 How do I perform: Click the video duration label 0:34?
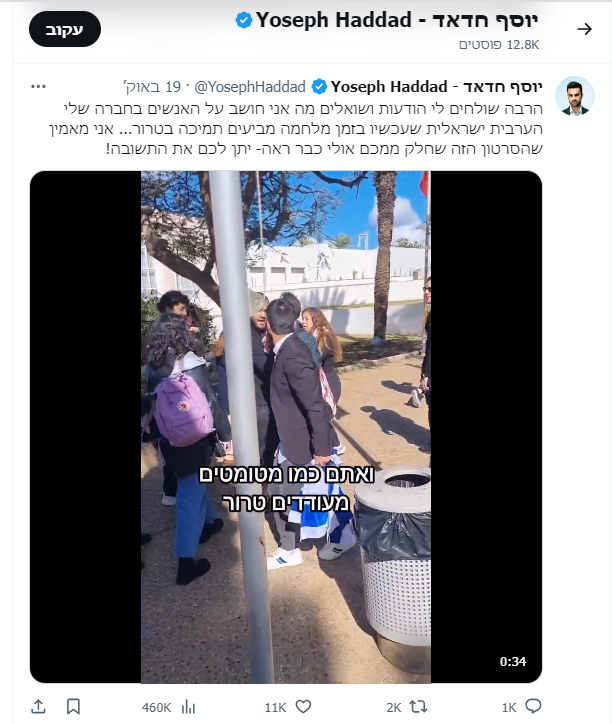pos(513,662)
